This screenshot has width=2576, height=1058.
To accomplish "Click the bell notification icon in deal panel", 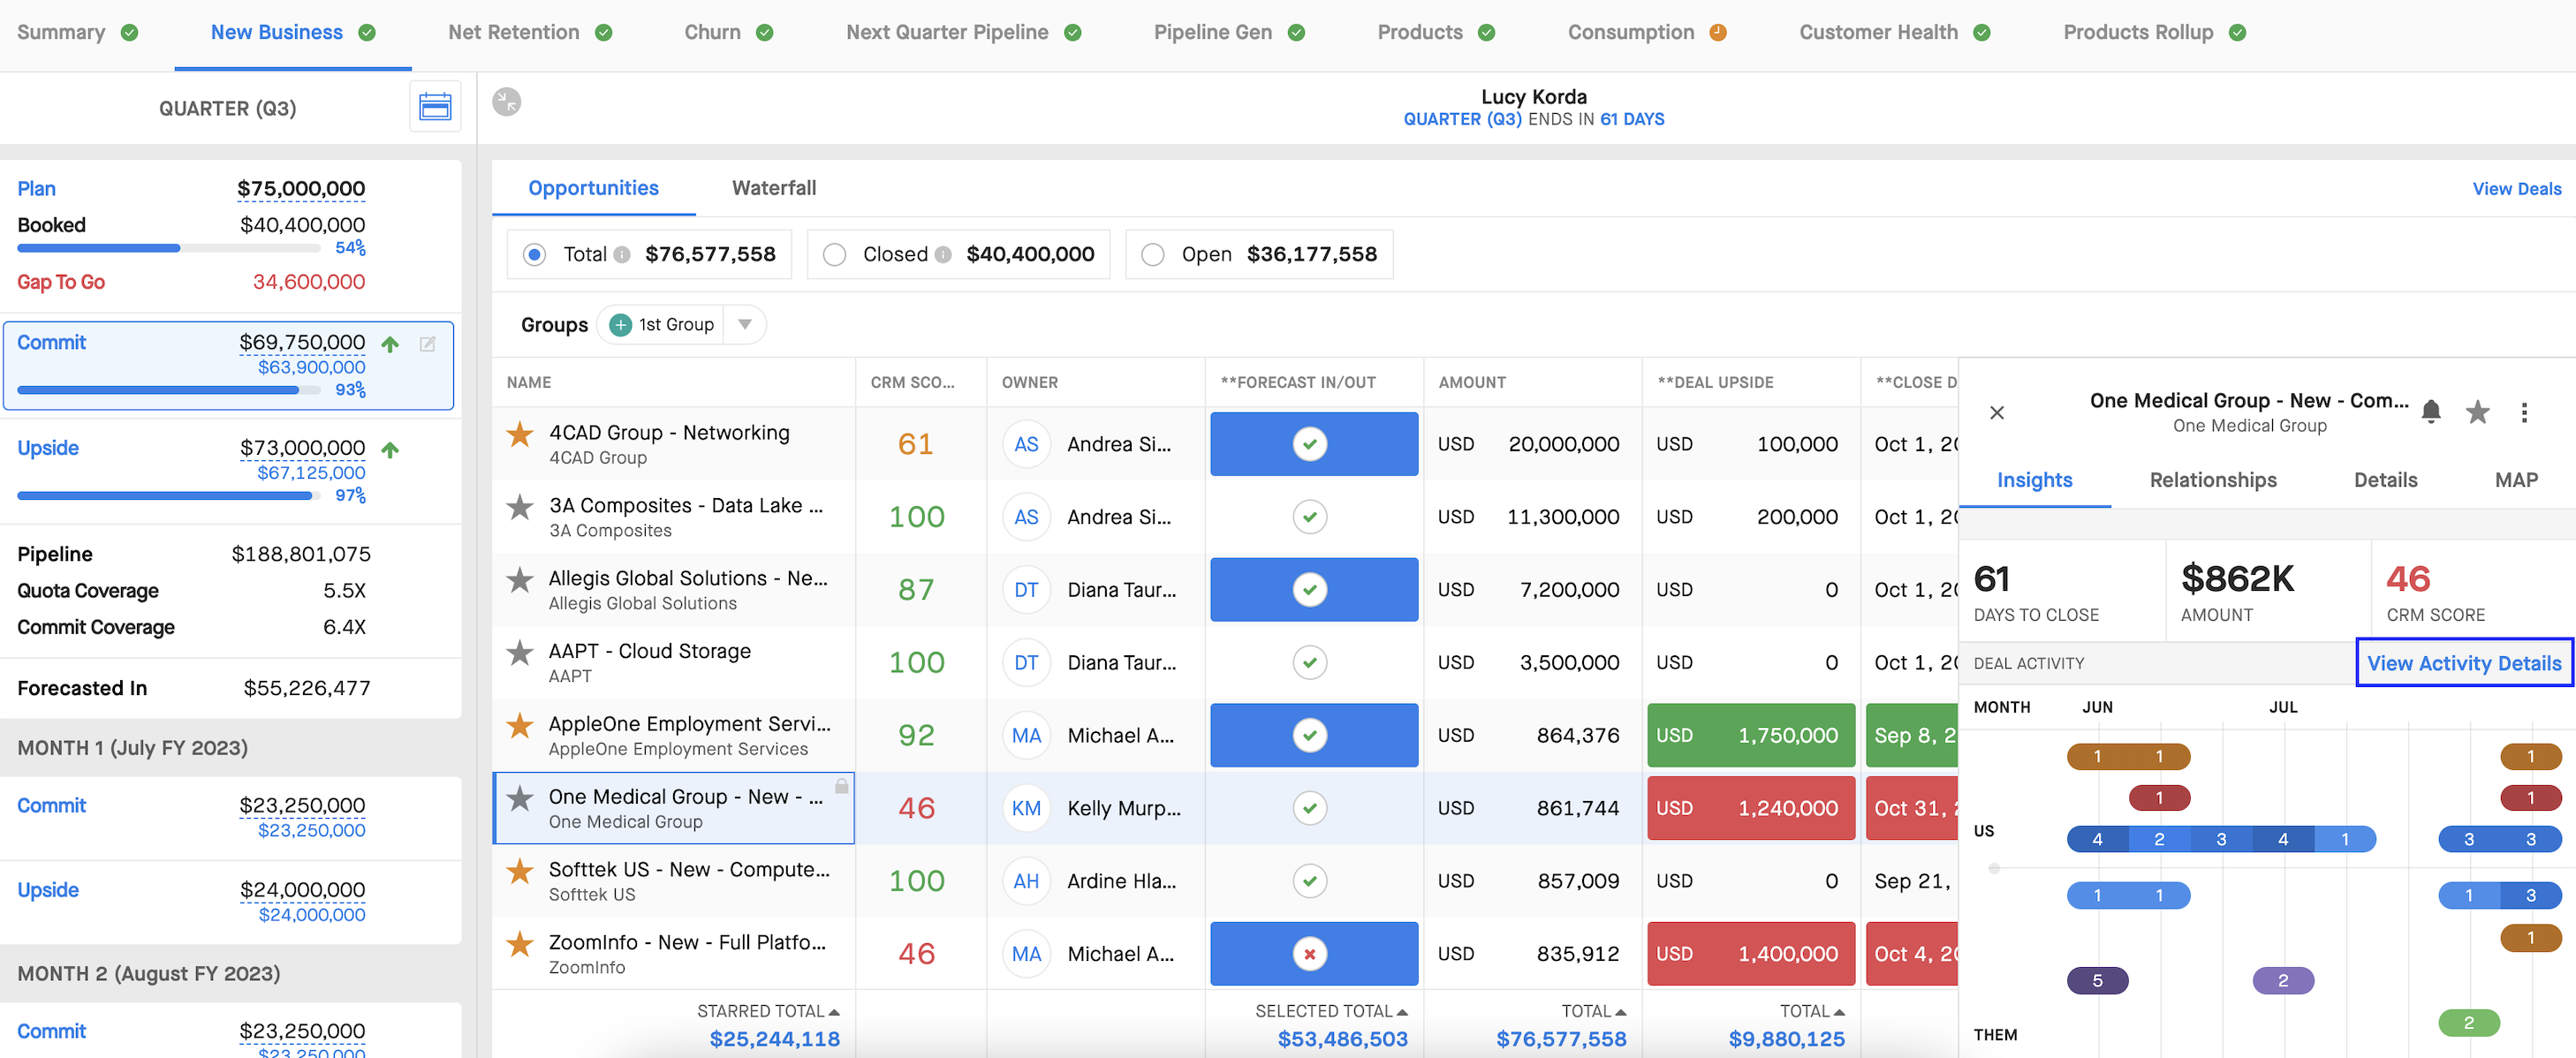I will pyautogui.click(x=2431, y=411).
